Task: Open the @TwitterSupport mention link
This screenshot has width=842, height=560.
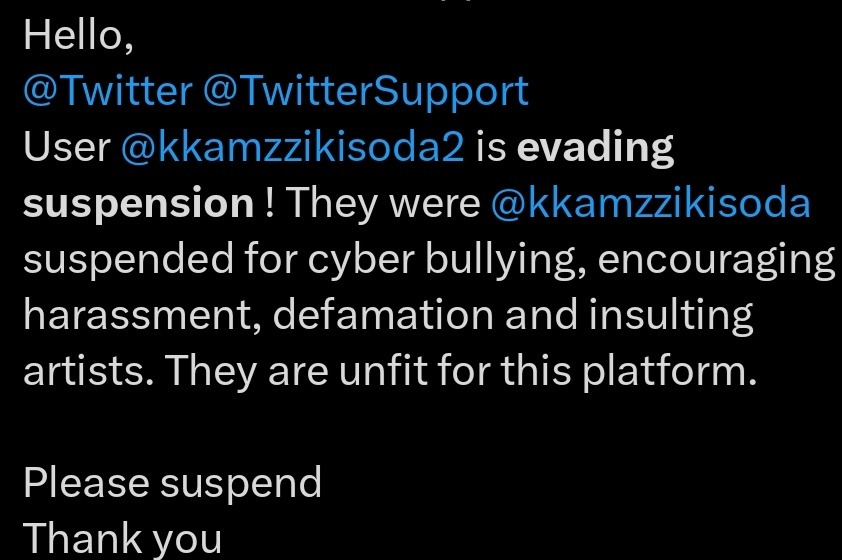Action: 364,92
